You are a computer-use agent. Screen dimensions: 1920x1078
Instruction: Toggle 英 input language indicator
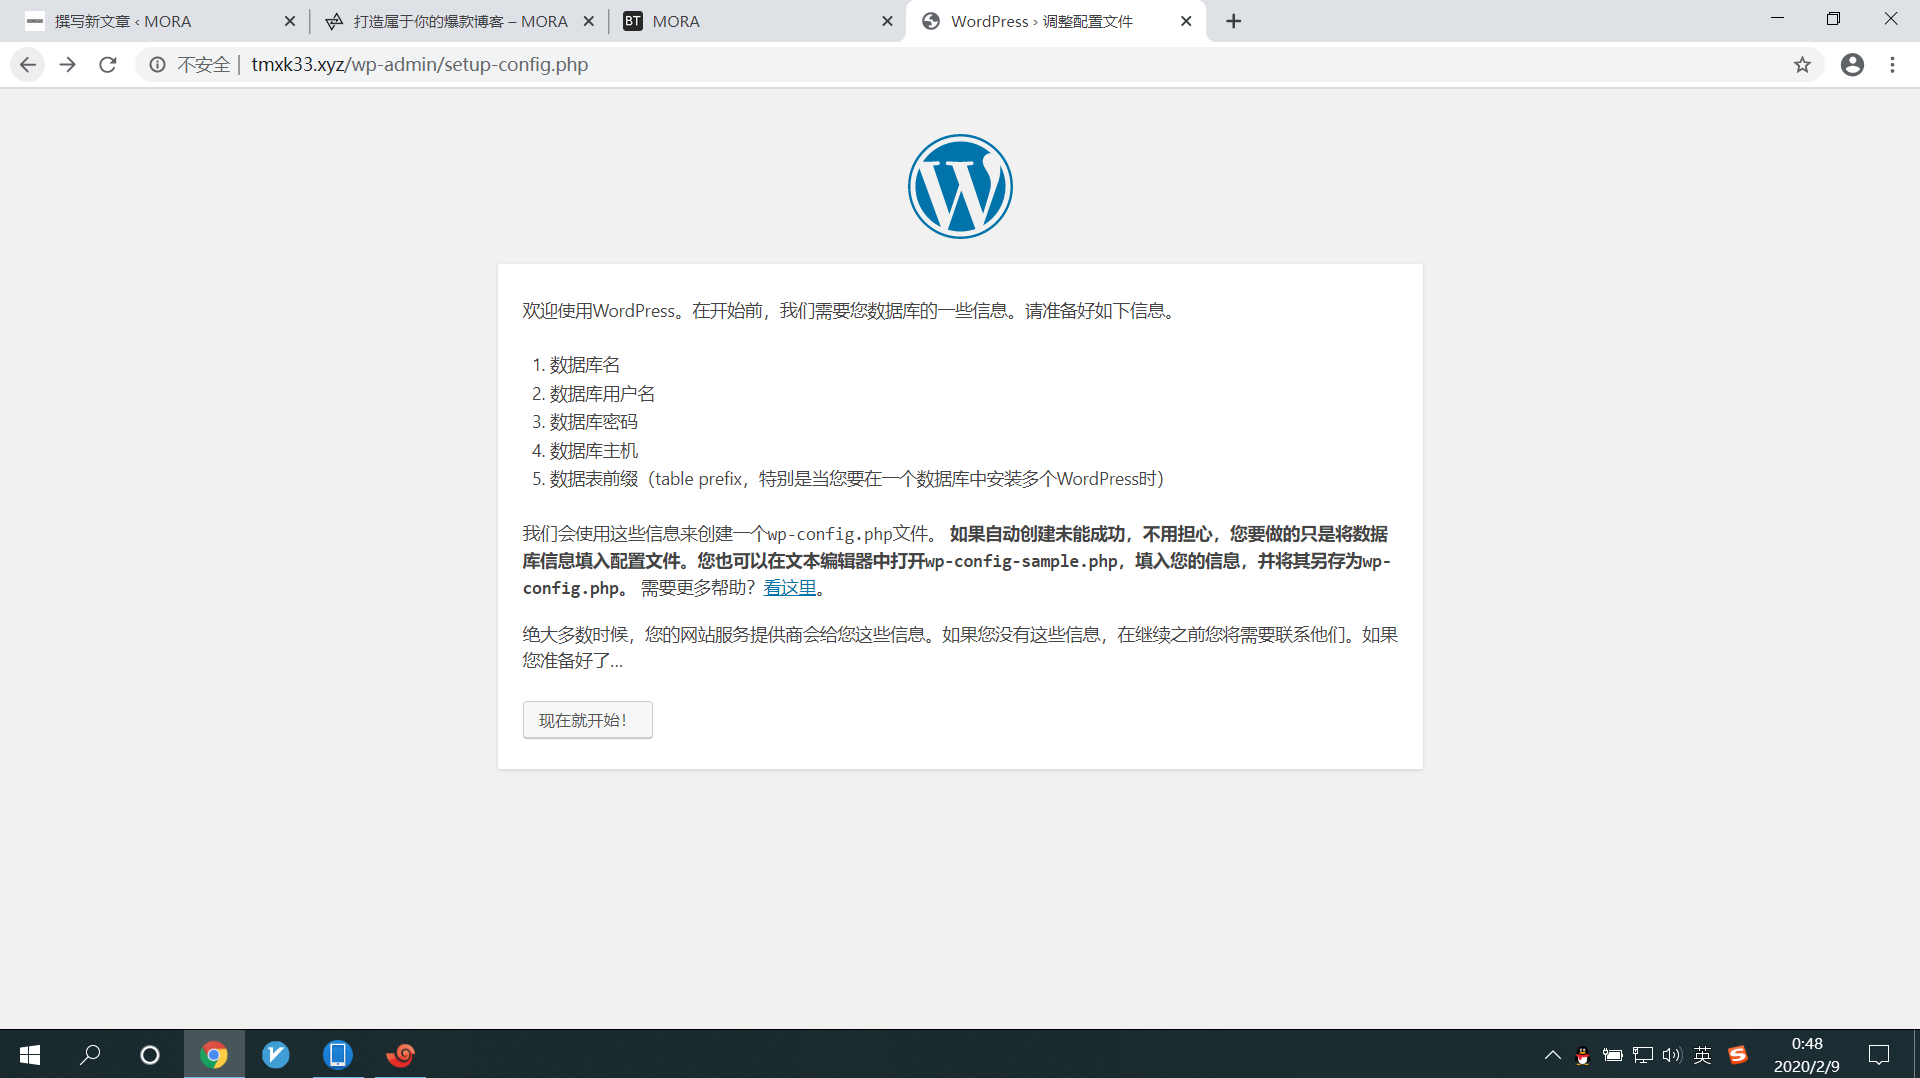(x=1703, y=1055)
